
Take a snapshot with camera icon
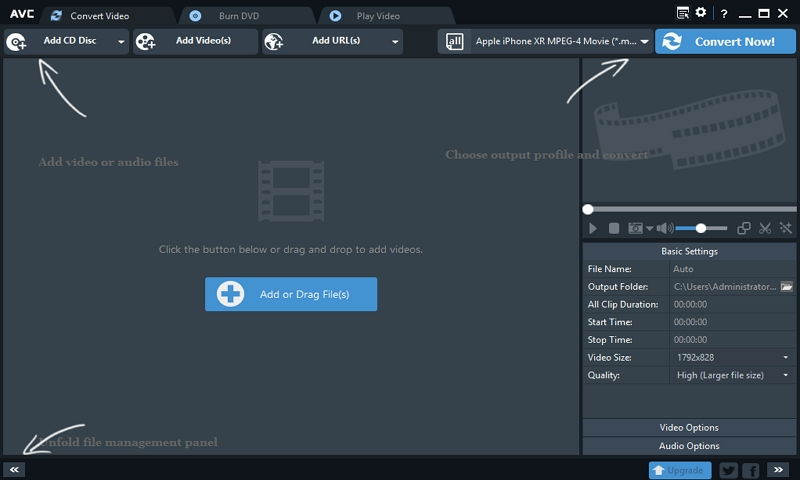635,228
